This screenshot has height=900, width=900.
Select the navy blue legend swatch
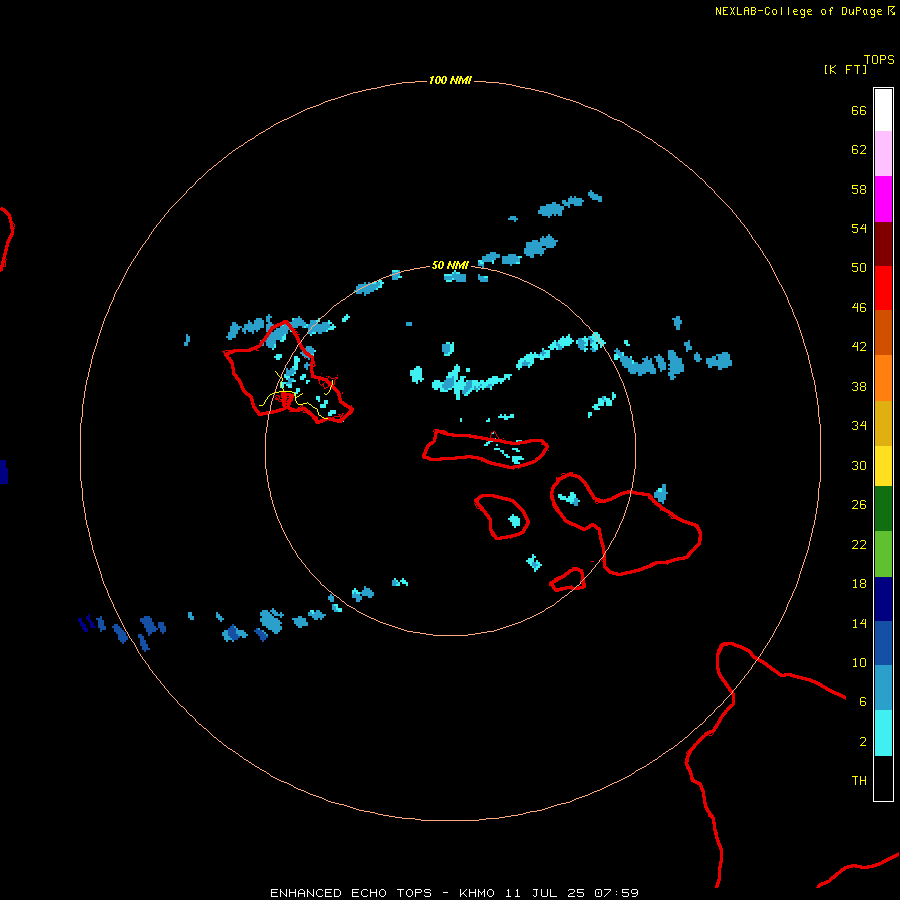pyautogui.click(x=883, y=599)
